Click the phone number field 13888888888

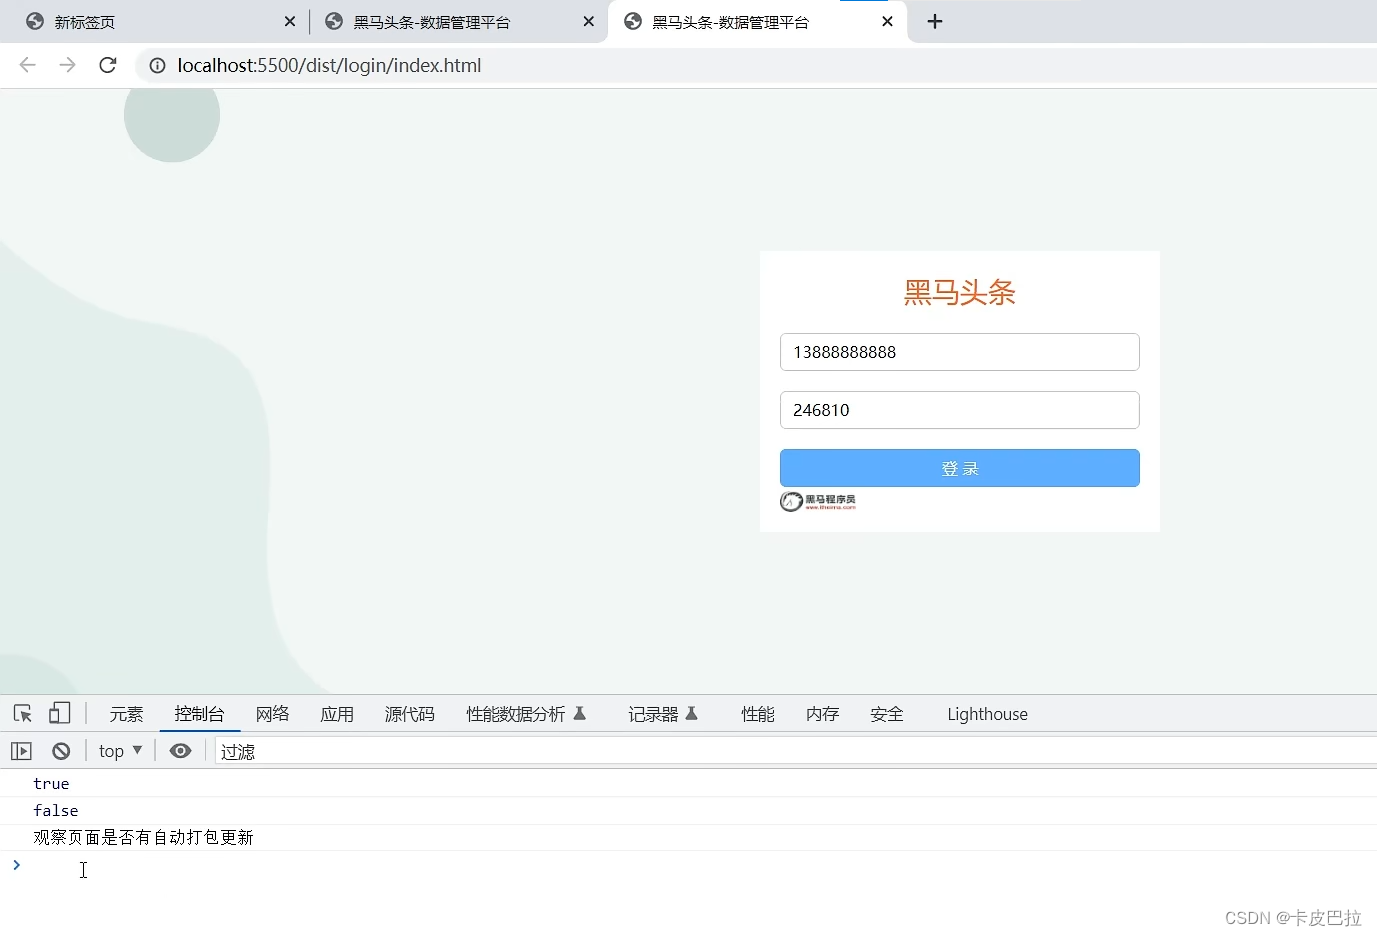(960, 352)
